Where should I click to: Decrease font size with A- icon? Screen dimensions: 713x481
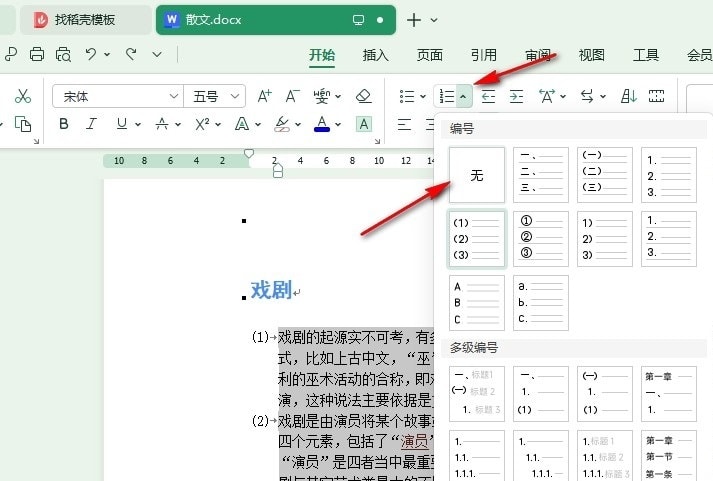(x=292, y=96)
